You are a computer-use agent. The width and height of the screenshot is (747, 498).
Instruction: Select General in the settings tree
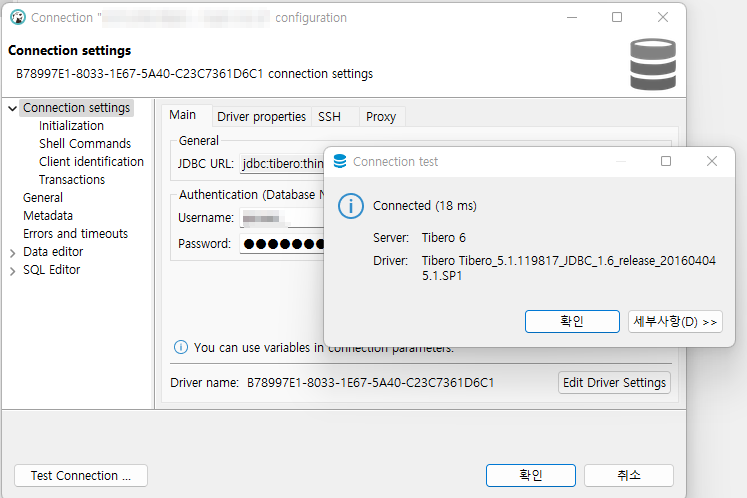43,198
